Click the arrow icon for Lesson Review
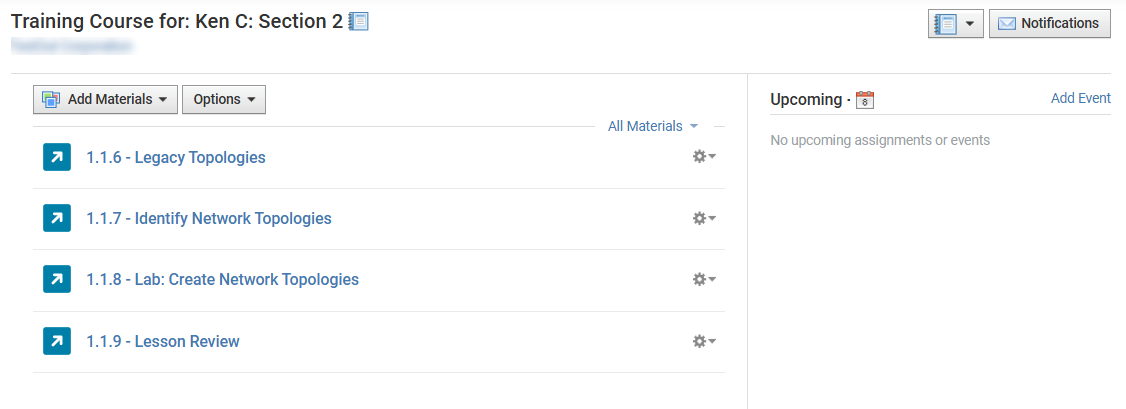Viewport: 1126px width, 409px height. coord(57,341)
